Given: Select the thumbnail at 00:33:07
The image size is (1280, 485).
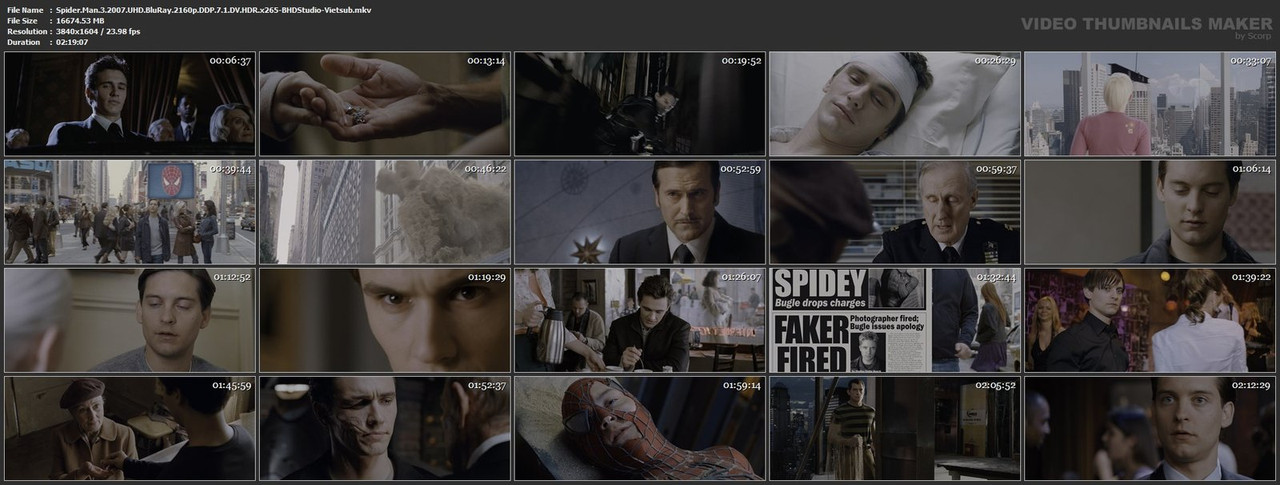Looking at the screenshot, I should click(x=1150, y=103).
